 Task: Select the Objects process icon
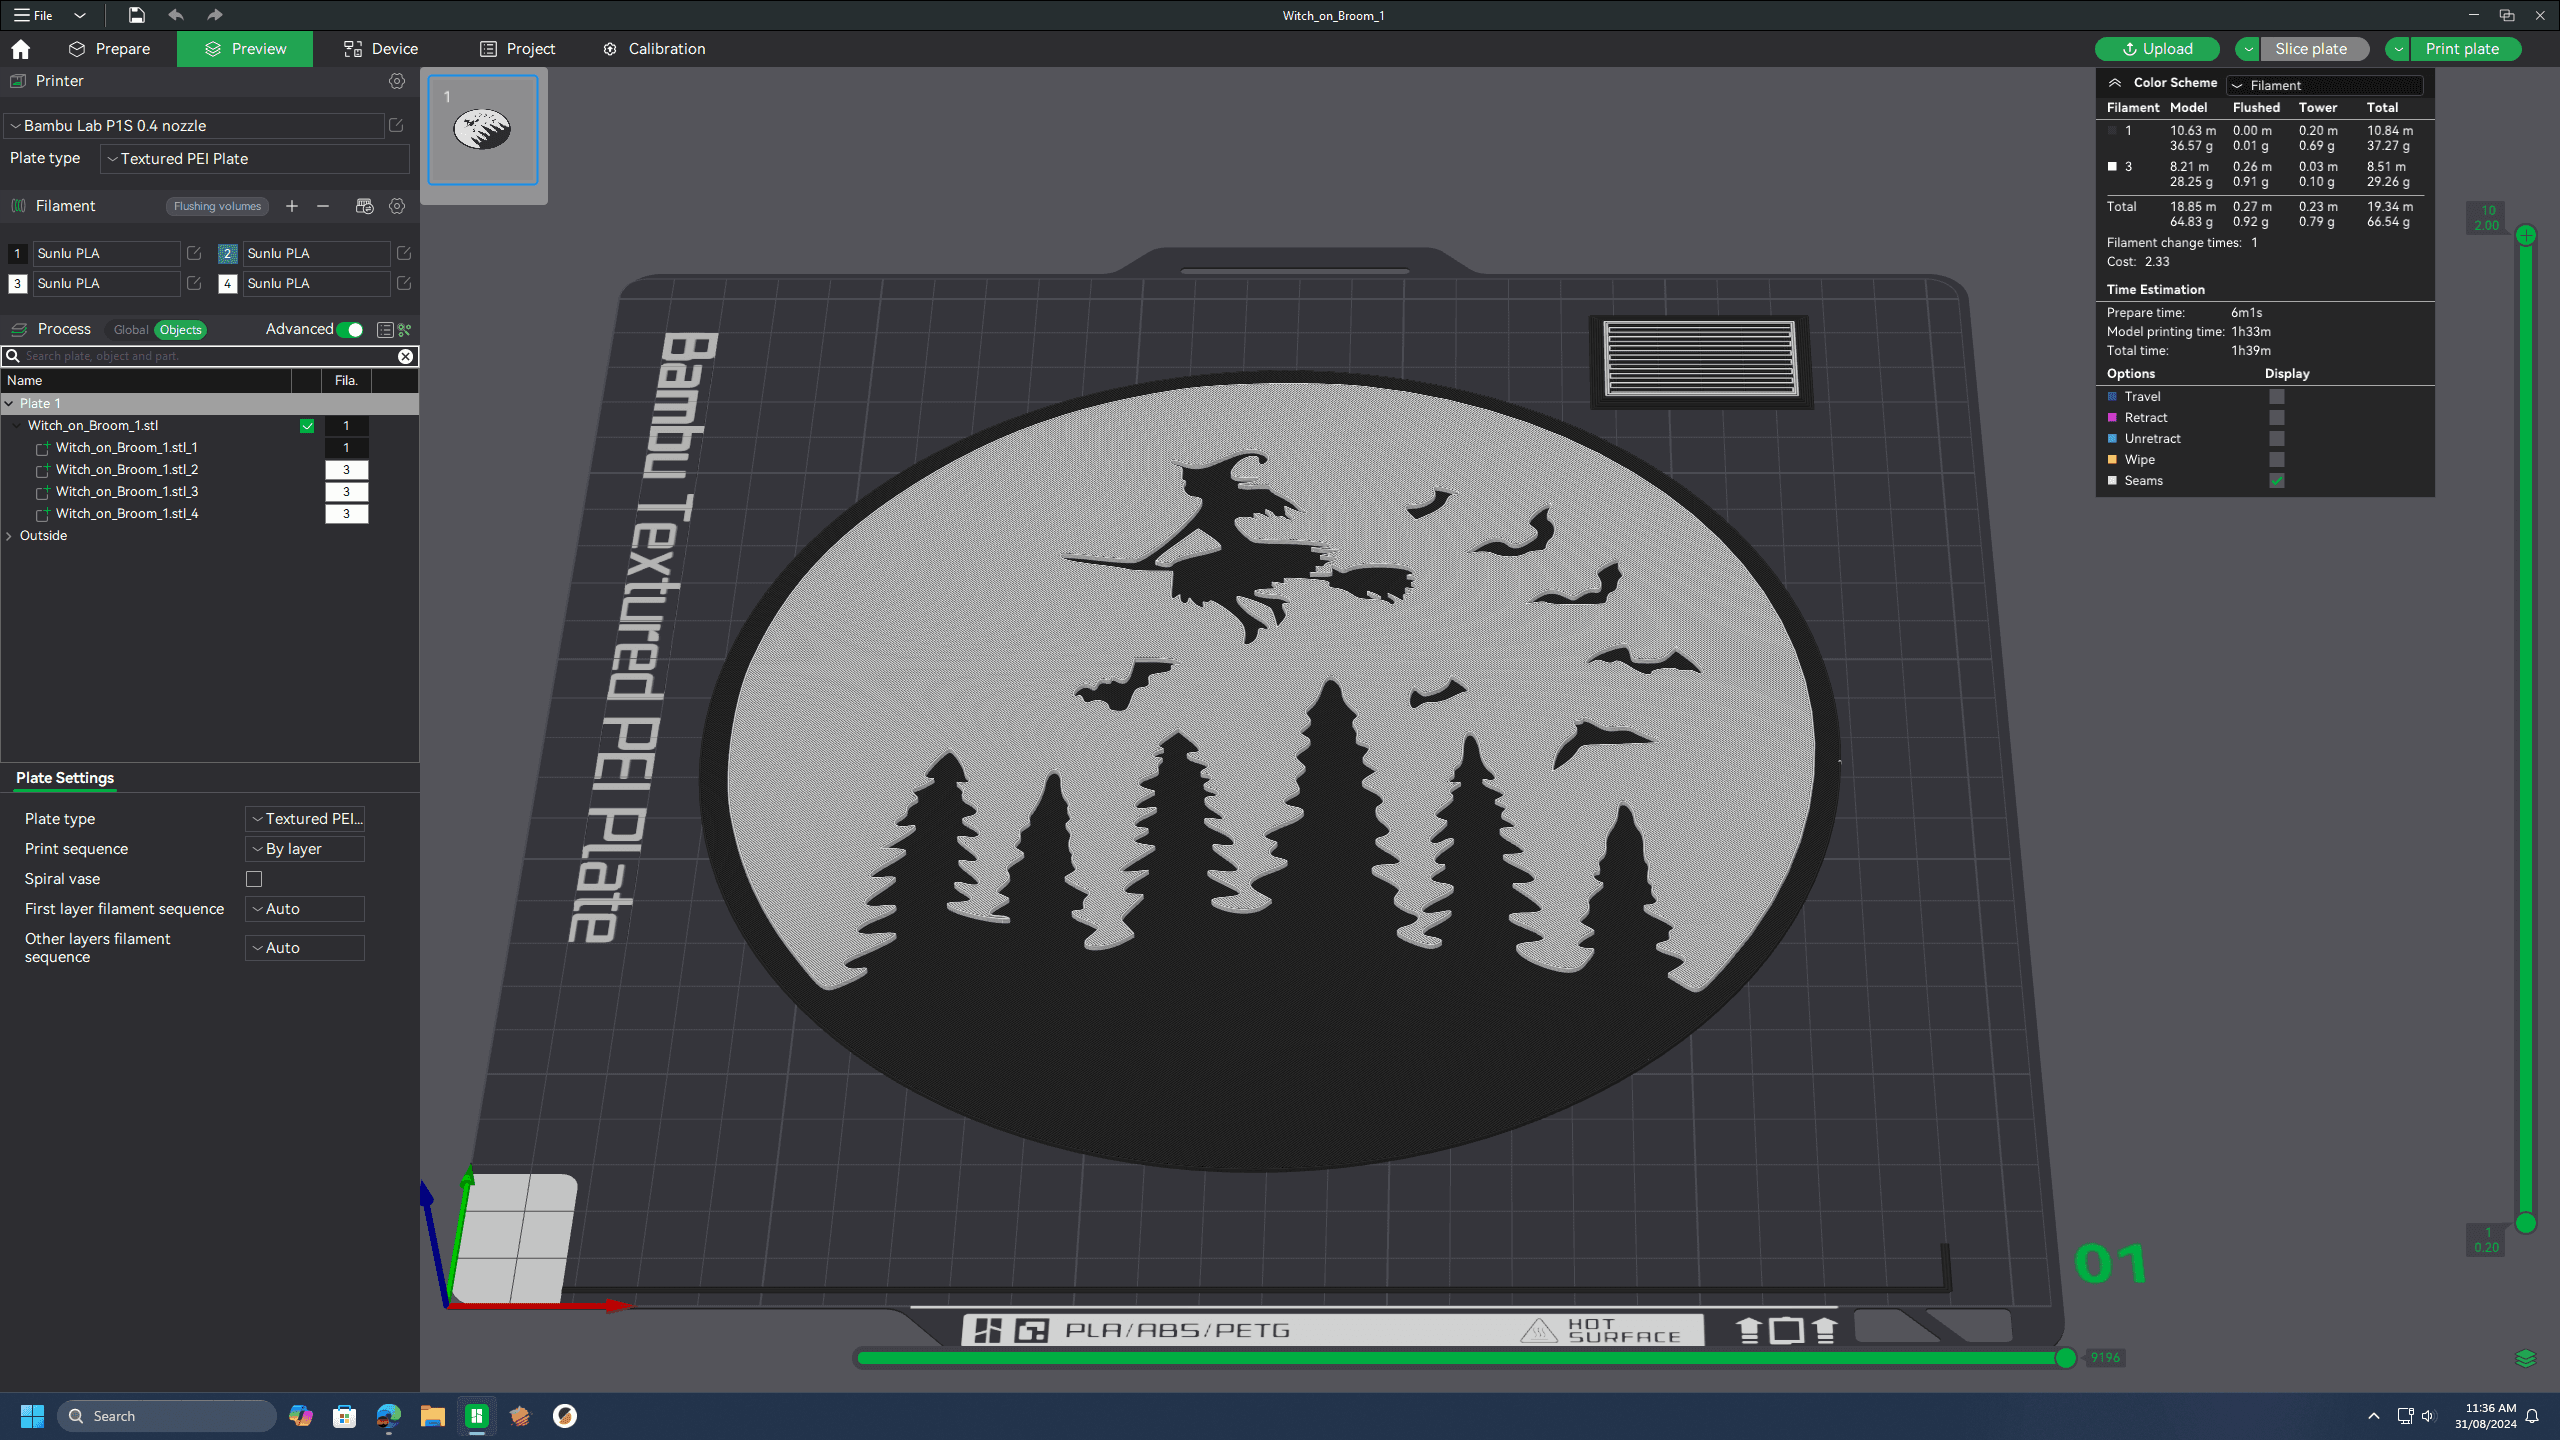181,329
